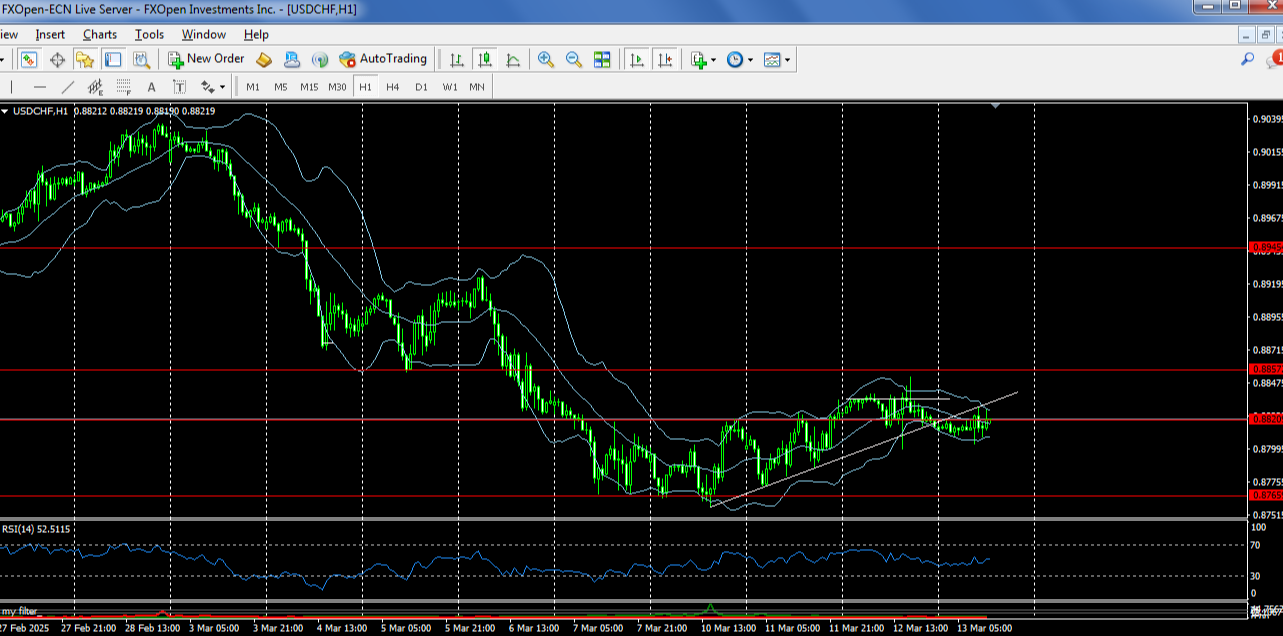Switch chart to Bar Chart style

coord(457,60)
